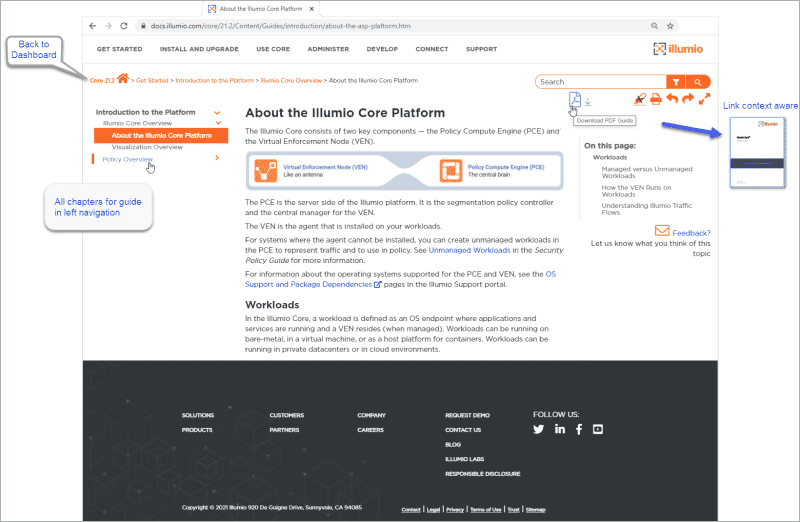Click the zoom magnifier icon in address bar
800x522 pixels.
point(654,26)
